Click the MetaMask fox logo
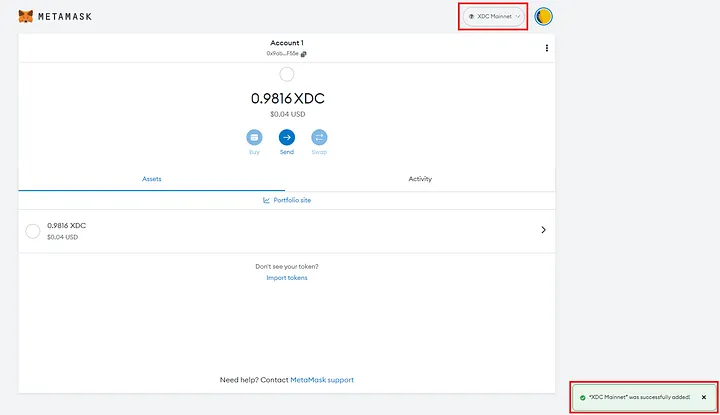The image size is (720, 415). (24, 16)
